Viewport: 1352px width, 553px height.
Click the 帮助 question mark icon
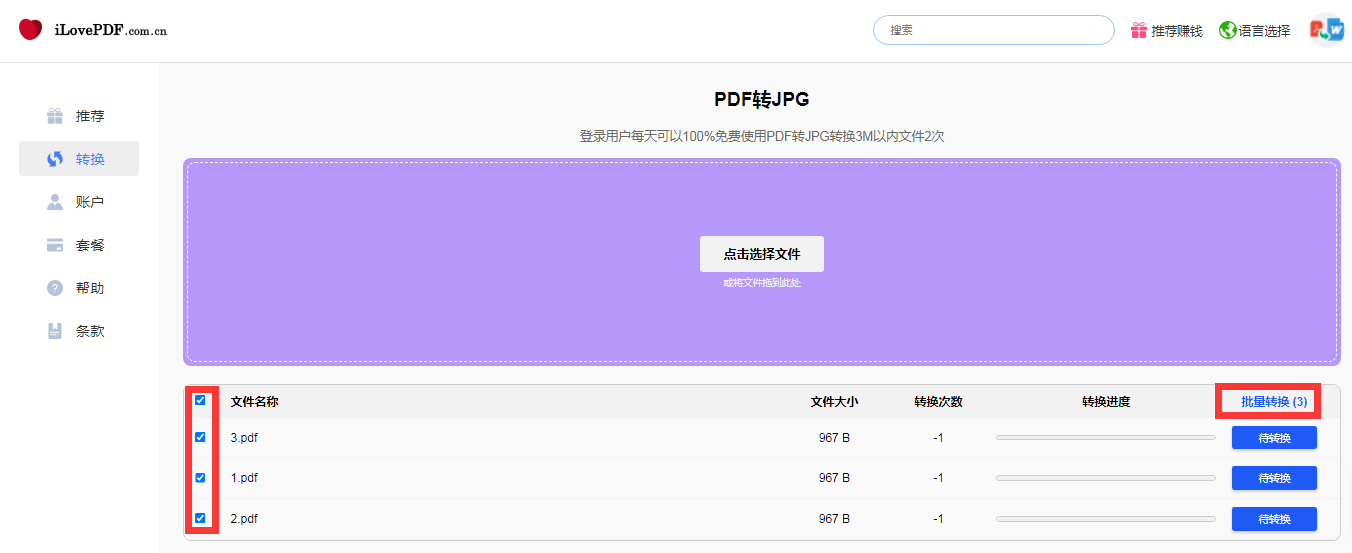pos(55,288)
